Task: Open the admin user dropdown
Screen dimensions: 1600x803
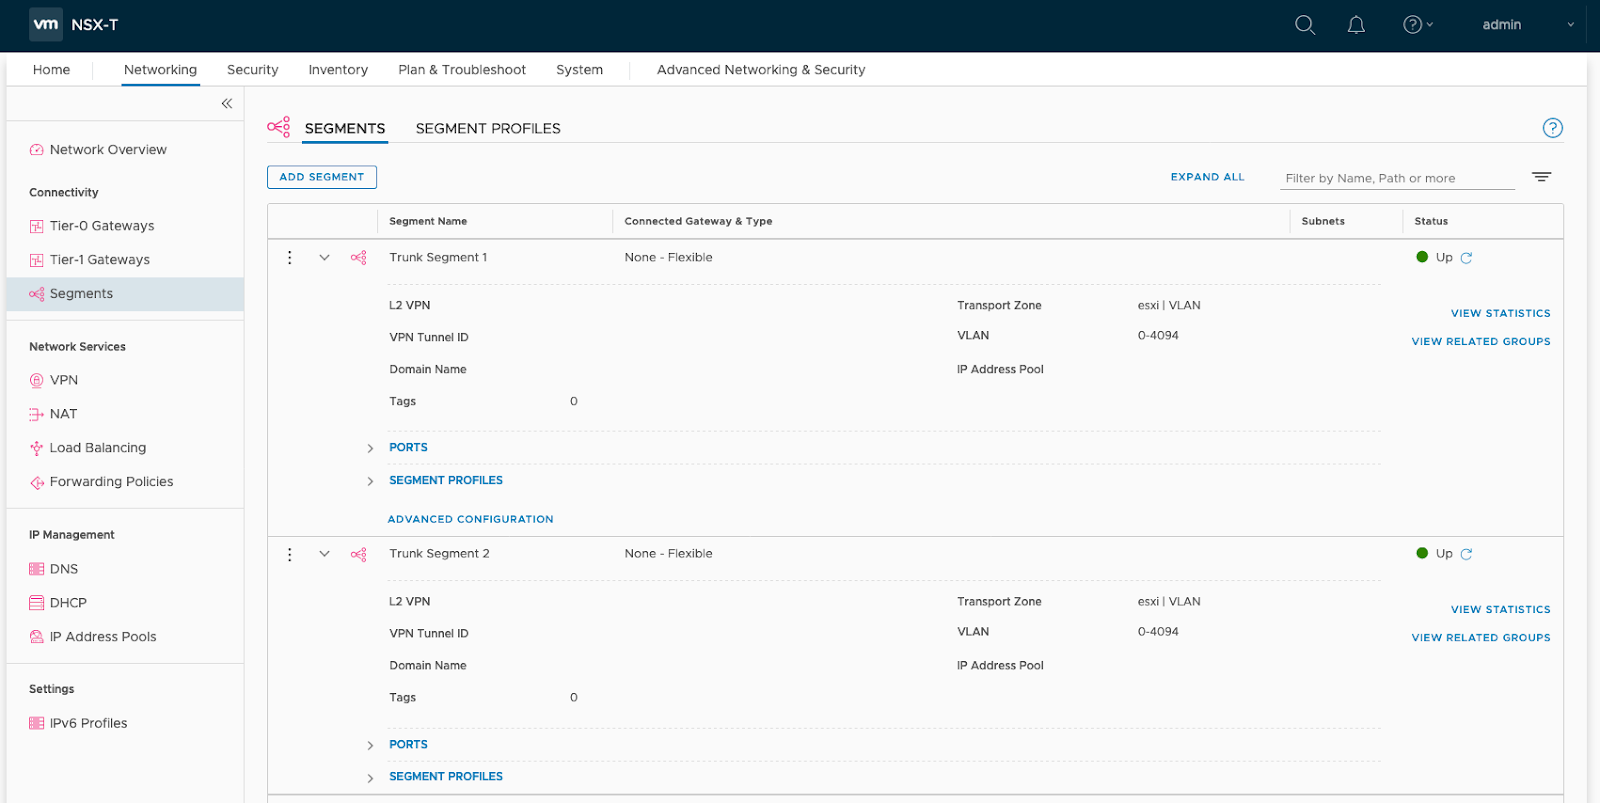Action: pyautogui.click(x=1526, y=25)
